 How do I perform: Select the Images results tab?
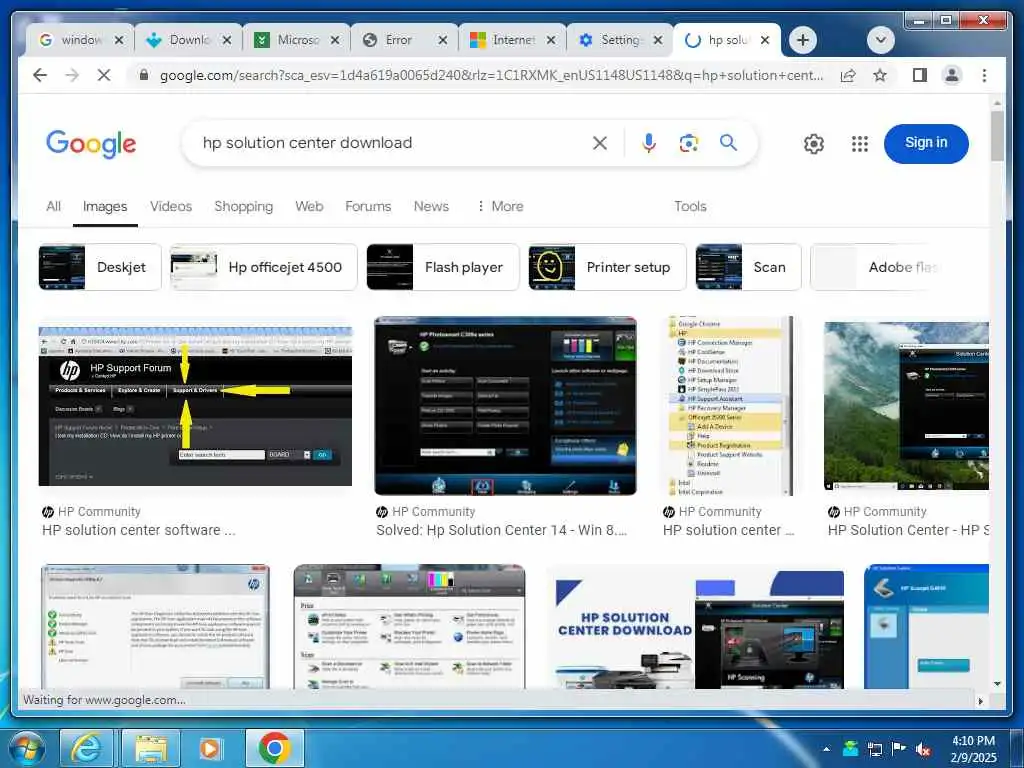tap(104, 206)
